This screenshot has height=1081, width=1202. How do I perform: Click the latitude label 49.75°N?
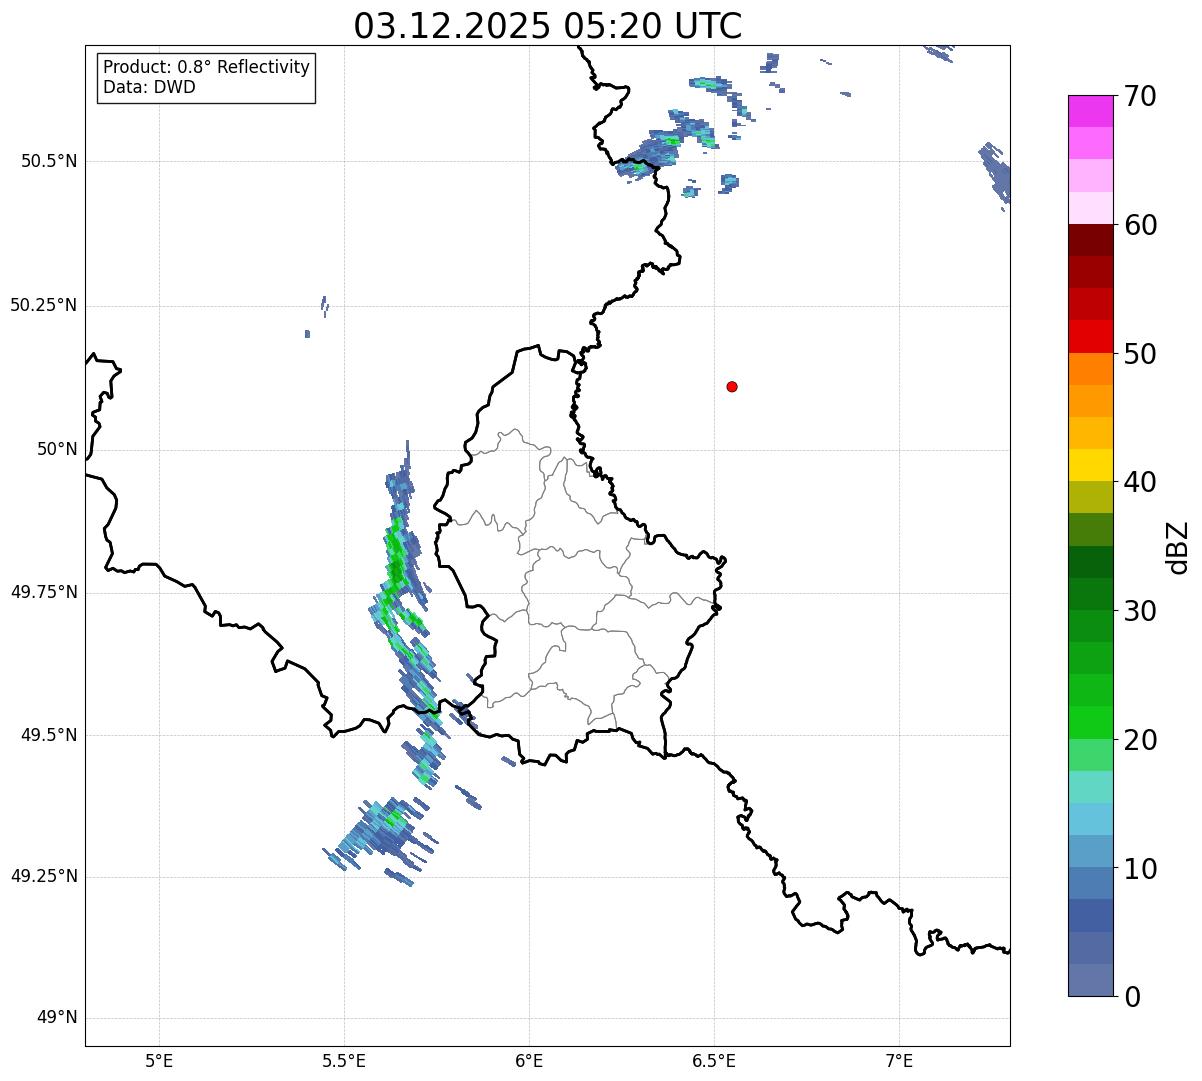point(44,592)
